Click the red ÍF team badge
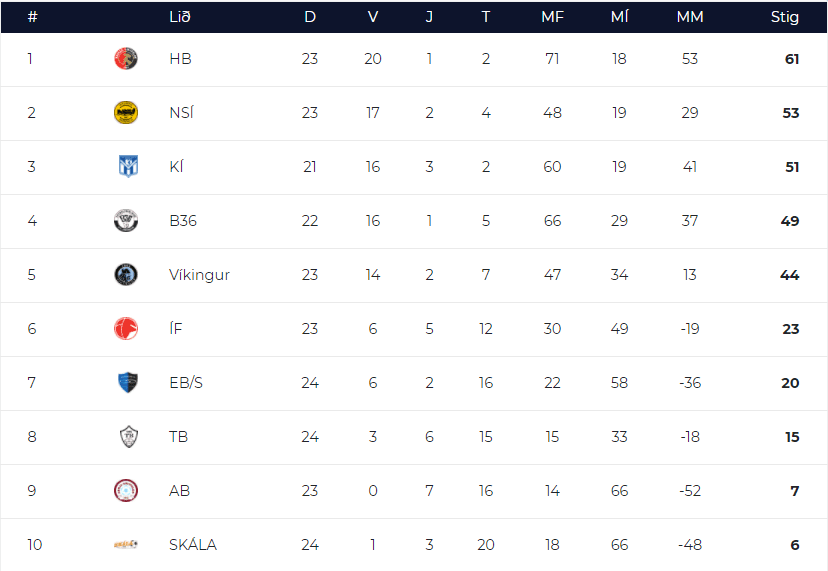Screen dimensions: 828x571 [126, 329]
